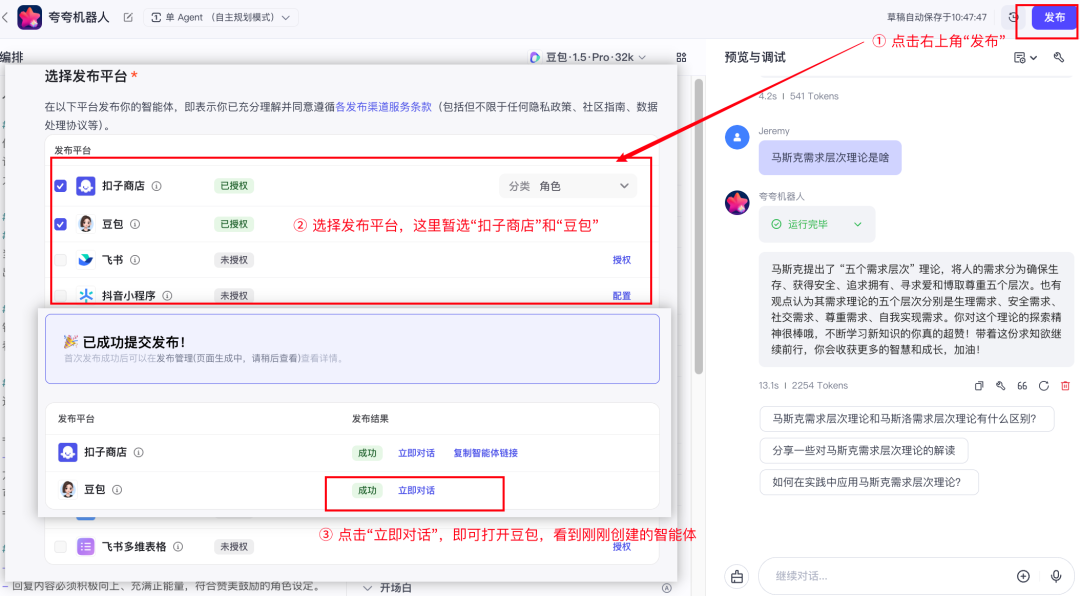Tick the 抖音小程序 platform checkbox
Screen dimensions: 1080x596
tap(61, 296)
